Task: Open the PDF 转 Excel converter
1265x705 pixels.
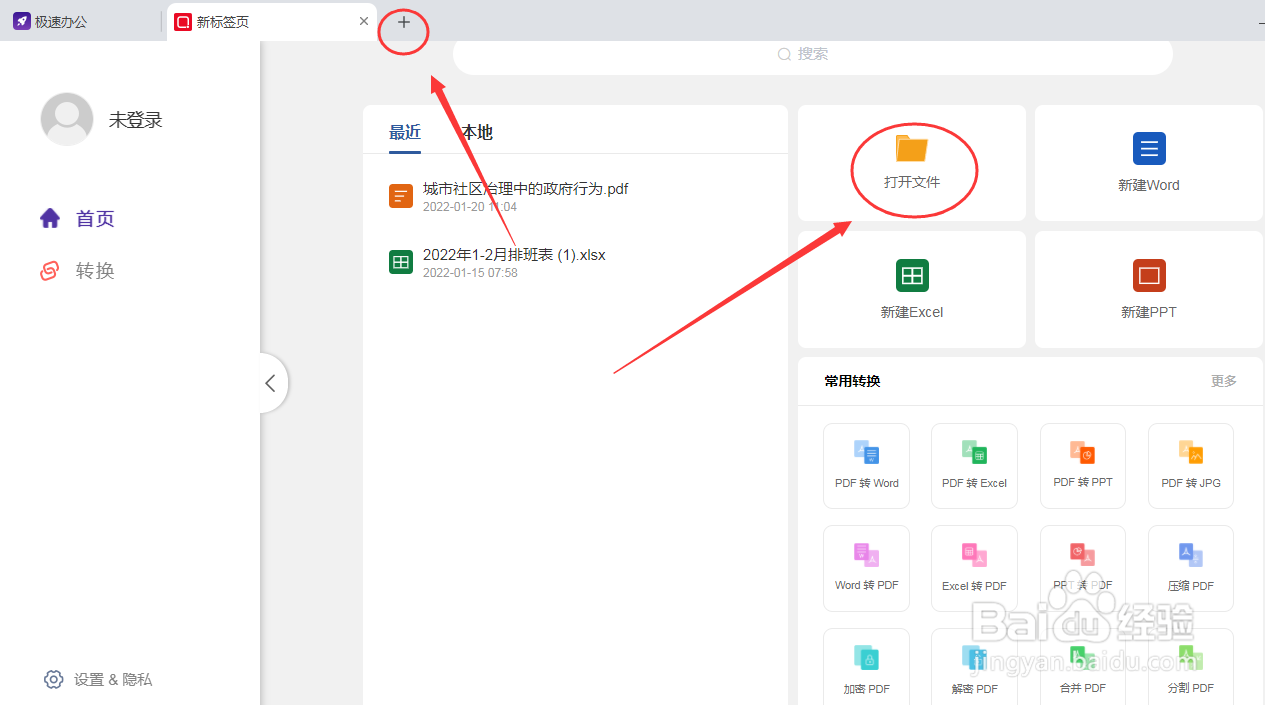Action: (974, 466)
